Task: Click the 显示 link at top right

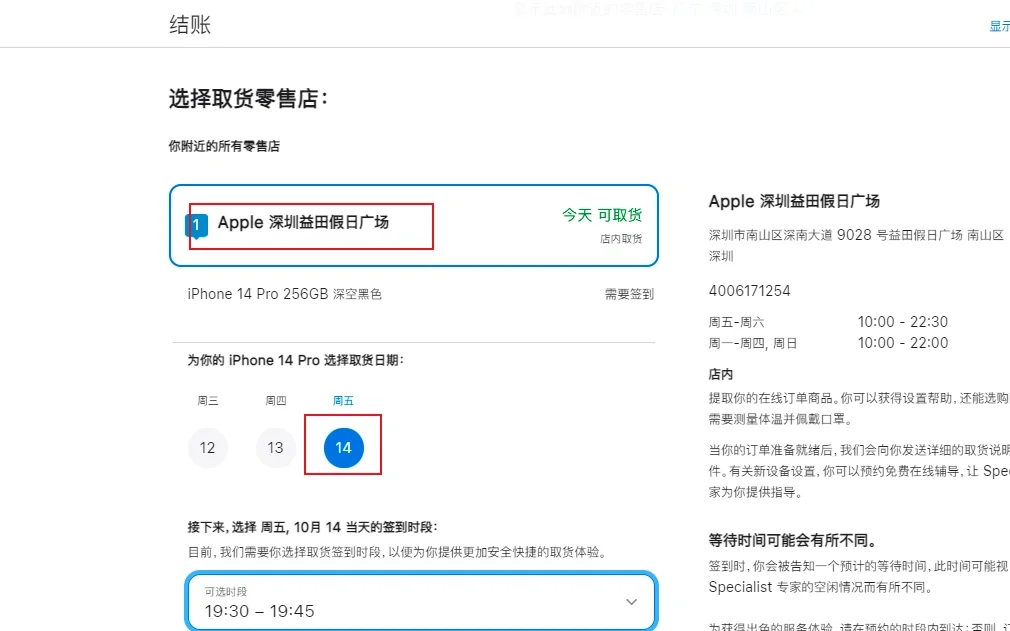Action: (x=999, y=26)
